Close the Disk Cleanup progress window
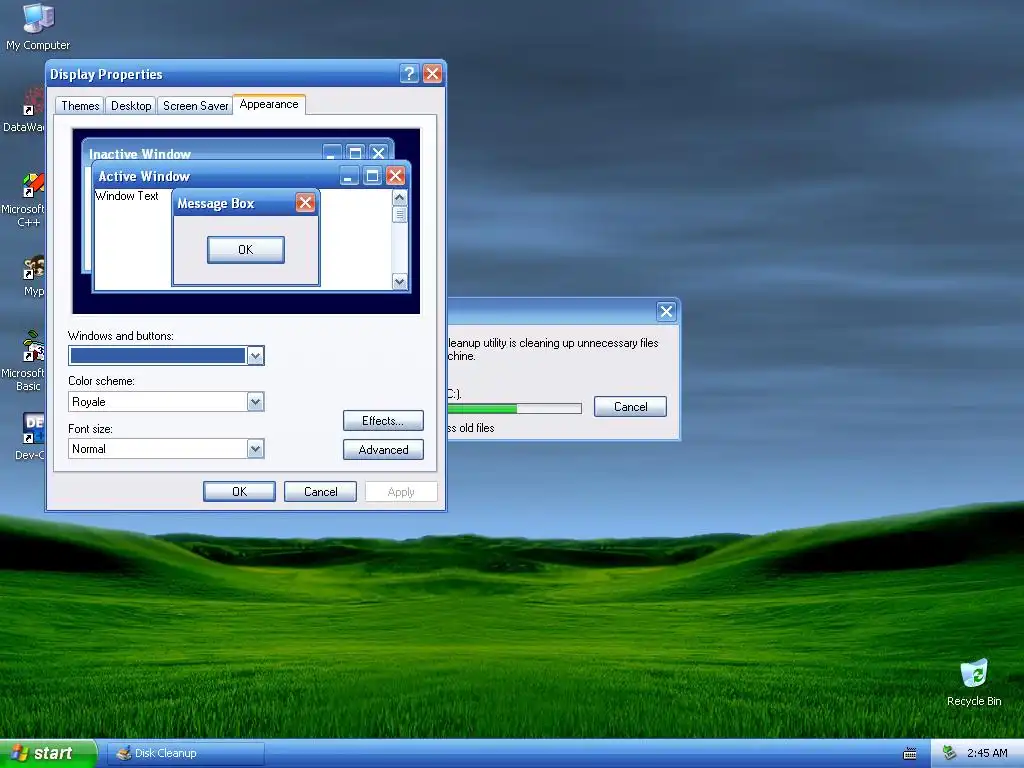 pos(666,312)
